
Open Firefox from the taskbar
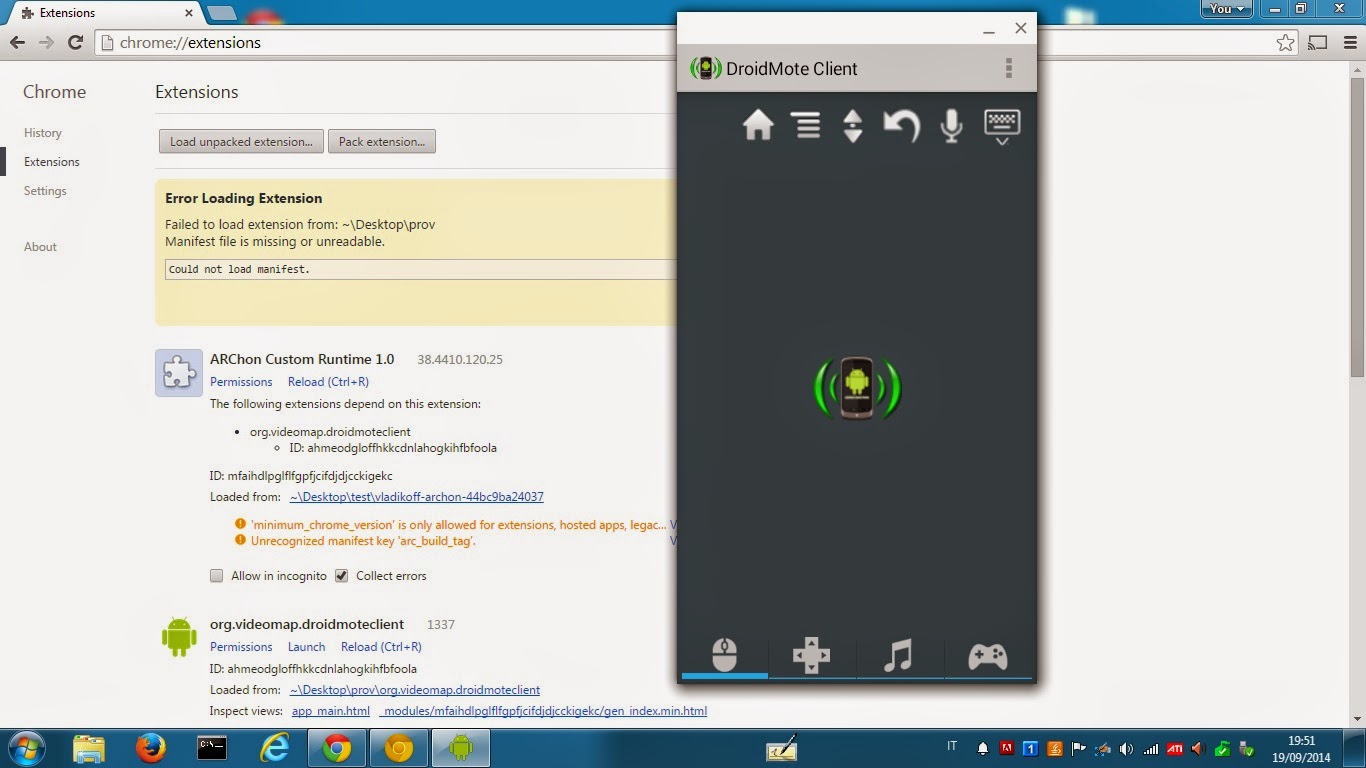(x=150, y=748)
